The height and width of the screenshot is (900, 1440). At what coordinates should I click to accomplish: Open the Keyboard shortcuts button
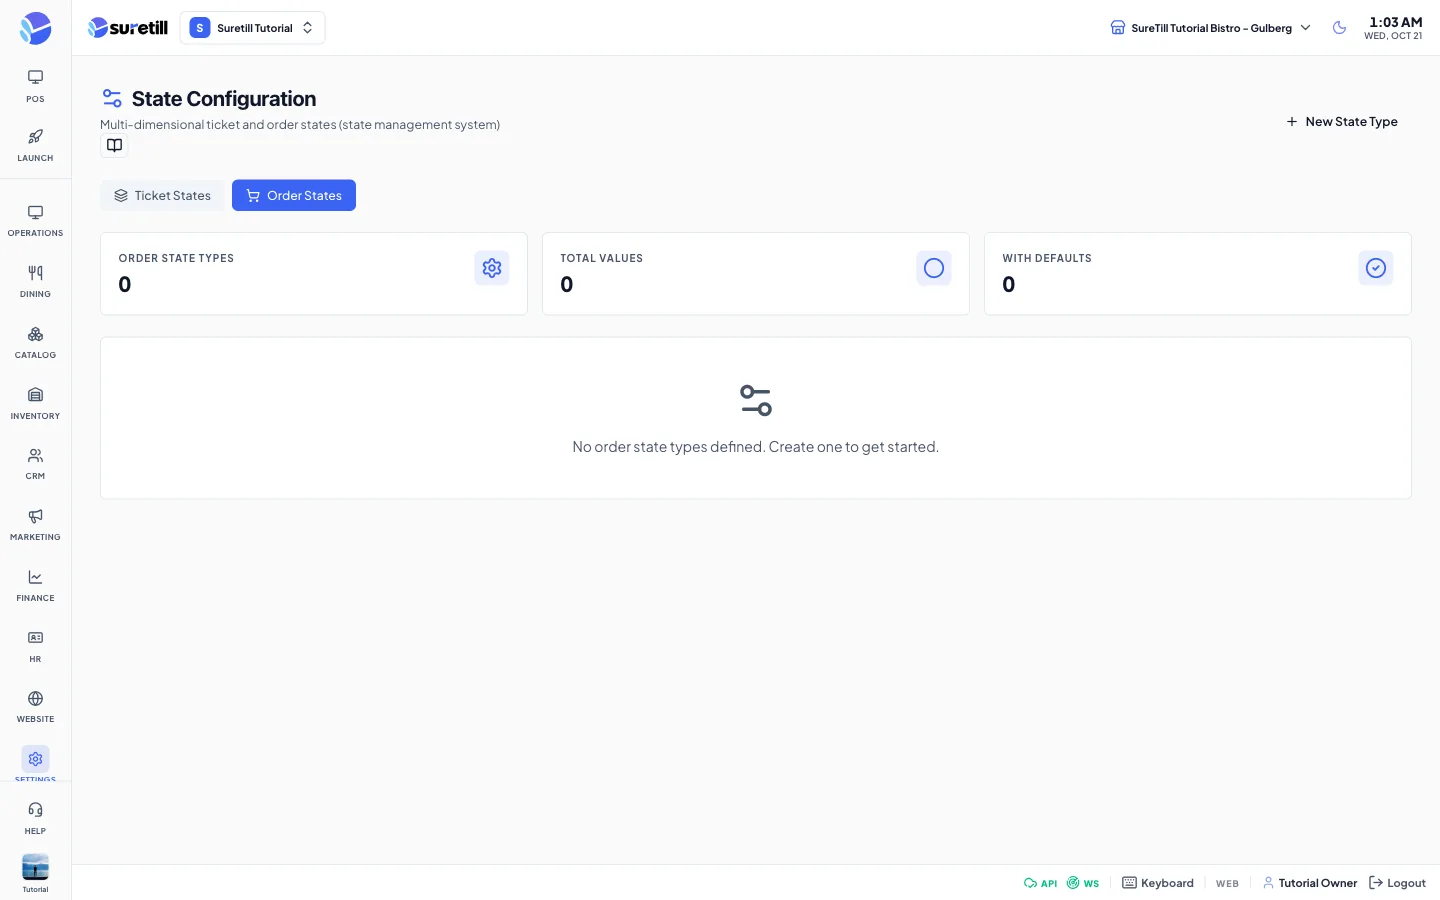1158,883
